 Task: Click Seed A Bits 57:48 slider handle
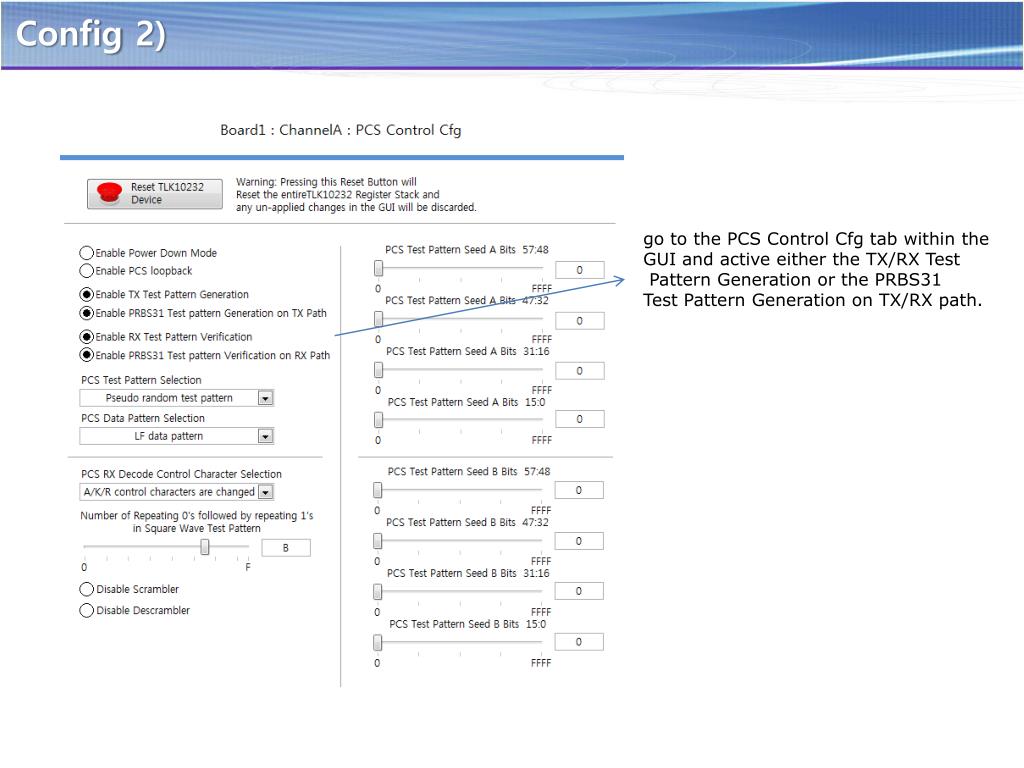point(378,268)
